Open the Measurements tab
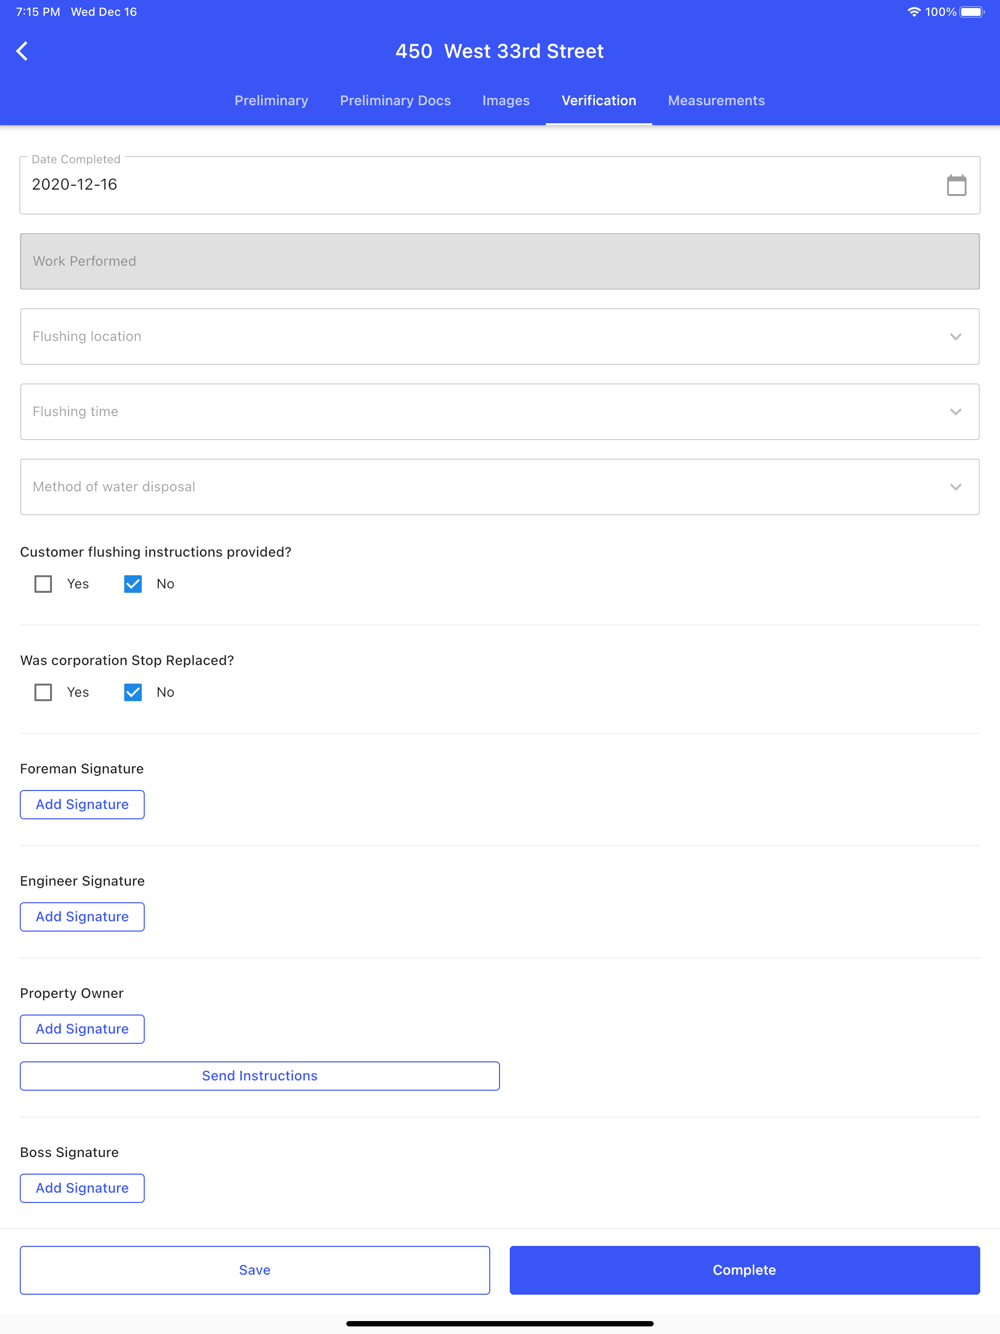This screenshot has width=1000, height=1334. point(716,101)
